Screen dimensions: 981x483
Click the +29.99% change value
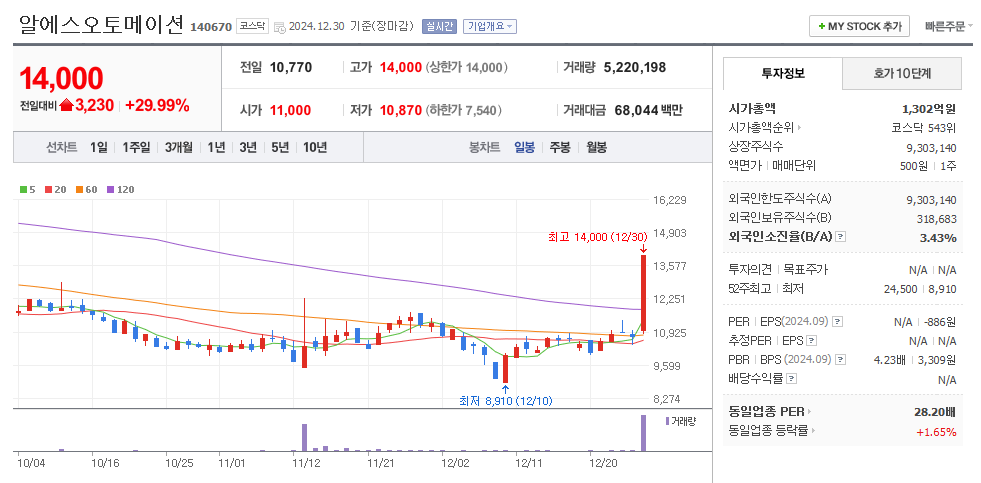click(157, 106)
